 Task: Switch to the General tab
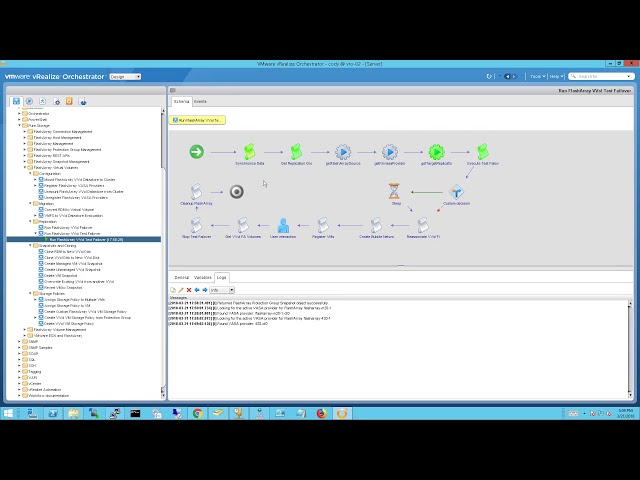[x=182, y=278]
